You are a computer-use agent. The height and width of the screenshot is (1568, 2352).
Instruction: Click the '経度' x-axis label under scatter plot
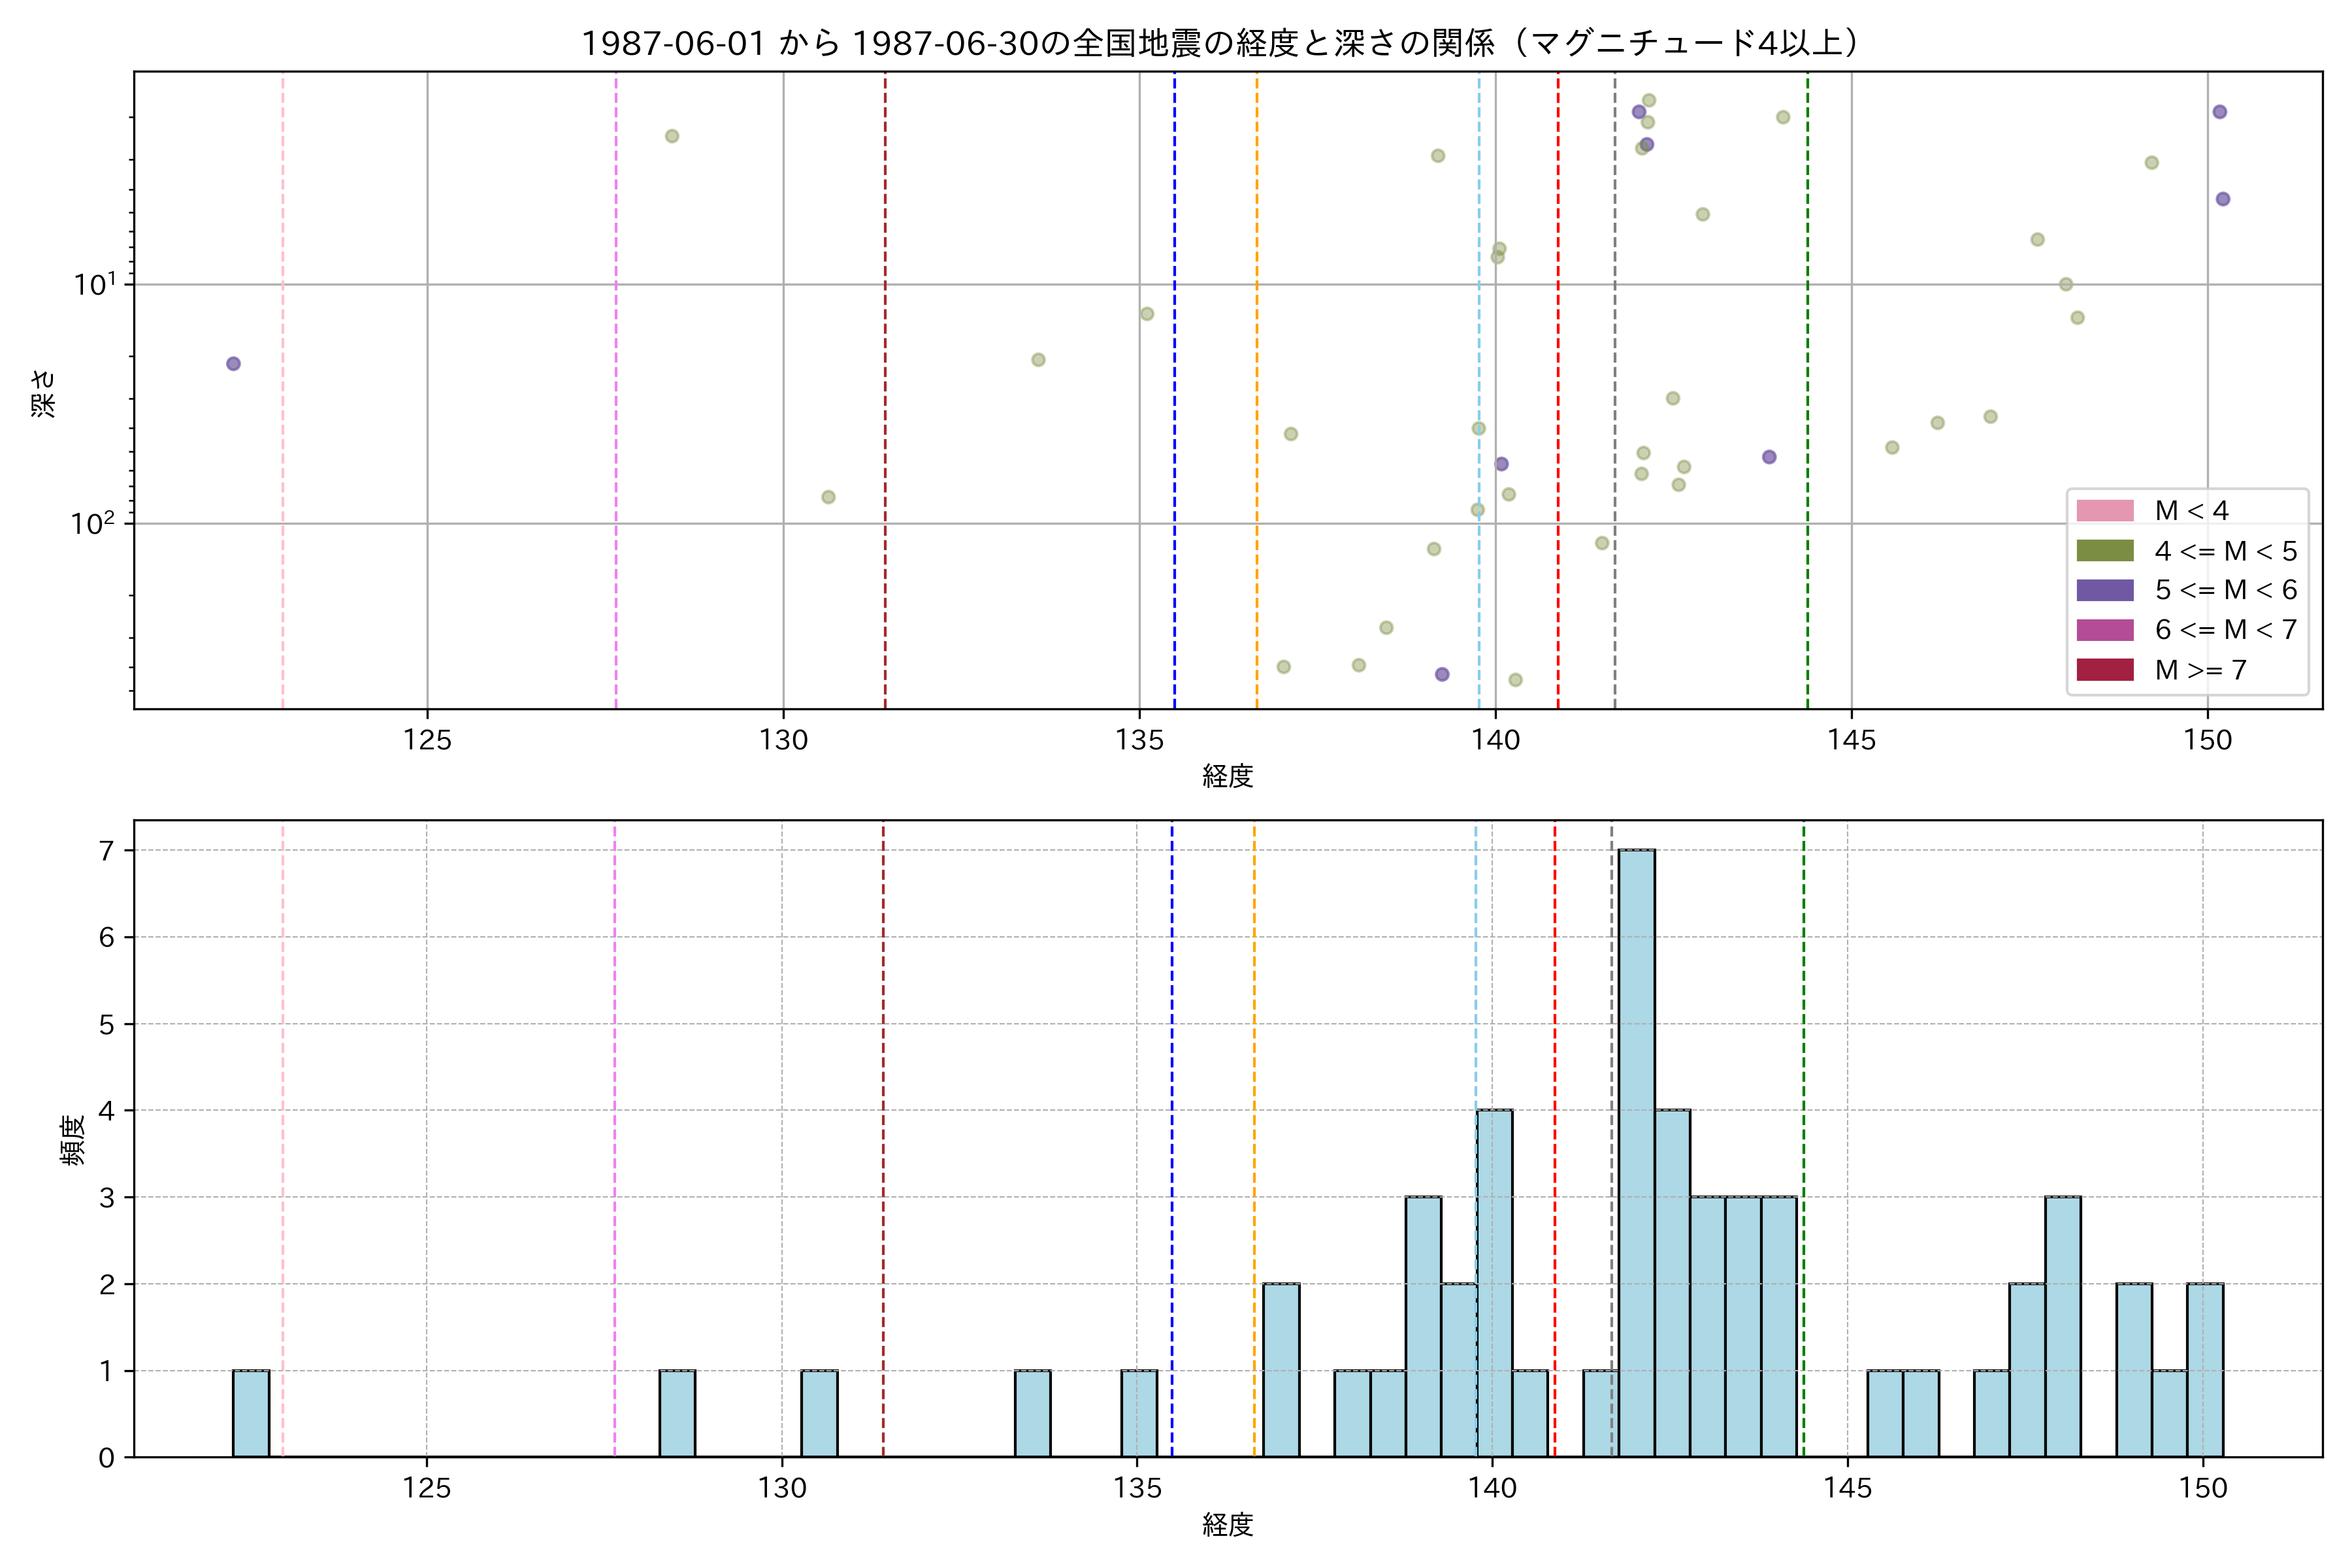1227,776
